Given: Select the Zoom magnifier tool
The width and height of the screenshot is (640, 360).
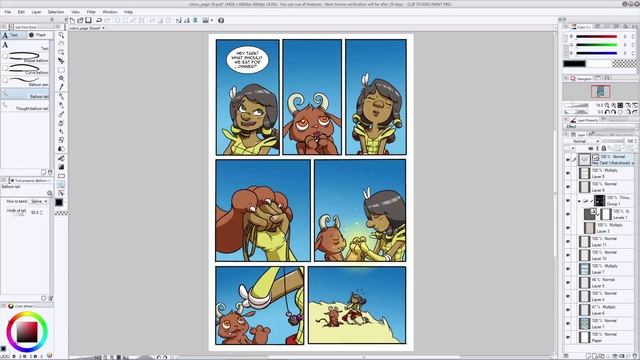Looking at the screenshot, I should click(x=61, y=35).
